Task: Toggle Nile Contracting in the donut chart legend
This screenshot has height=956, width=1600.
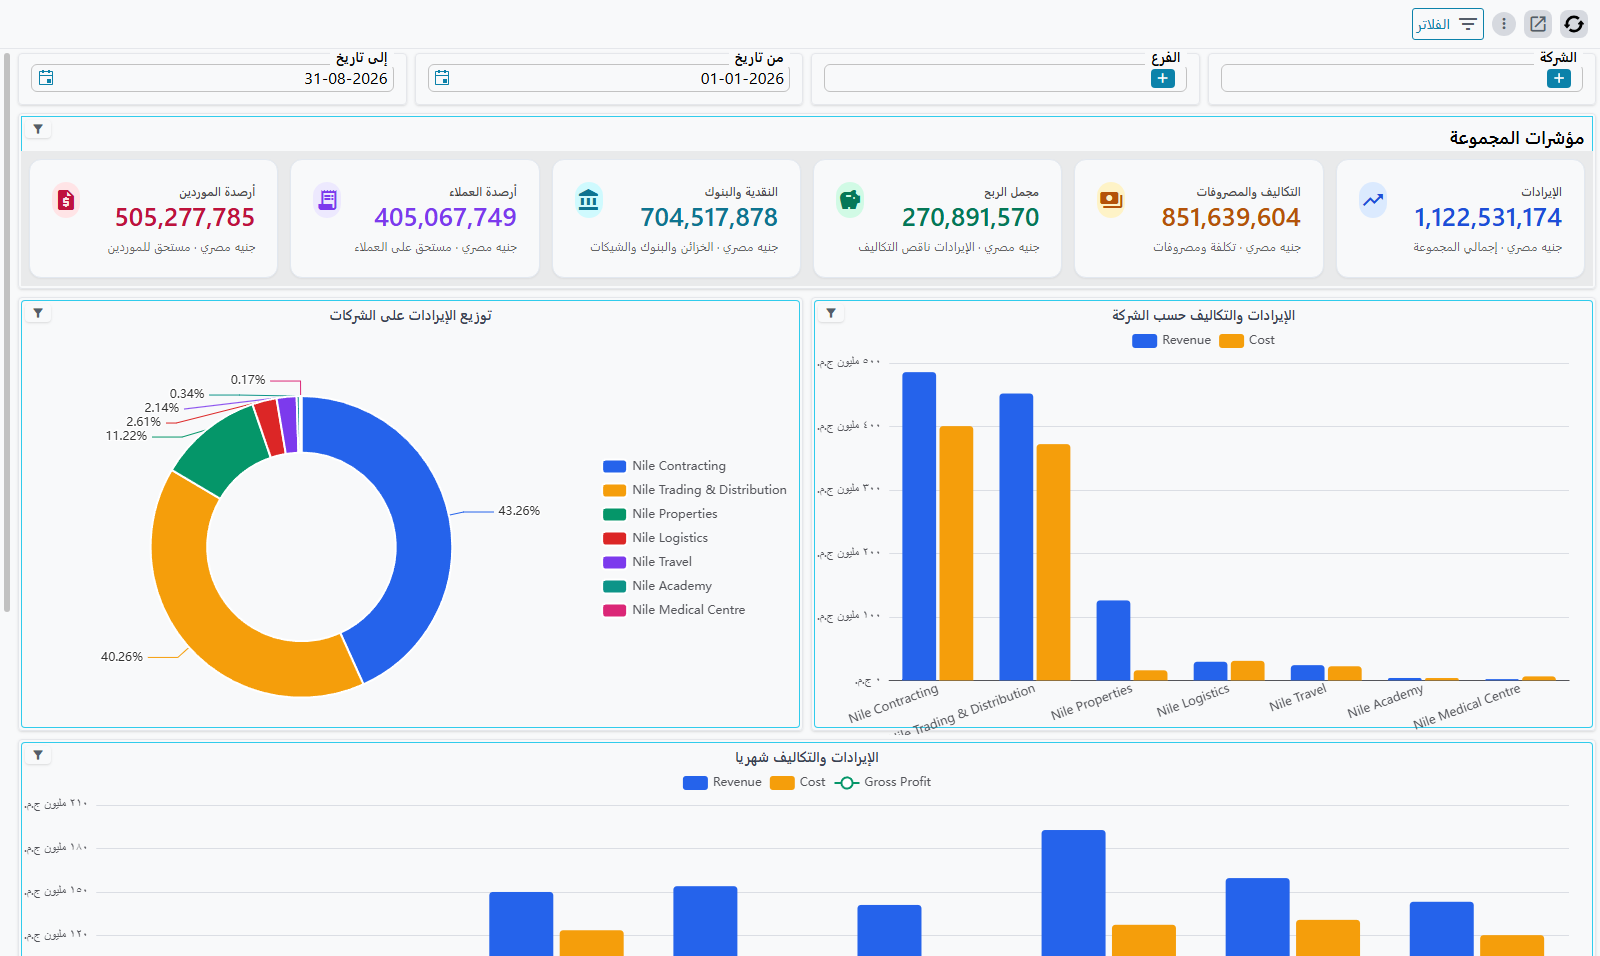Action: 665,466
